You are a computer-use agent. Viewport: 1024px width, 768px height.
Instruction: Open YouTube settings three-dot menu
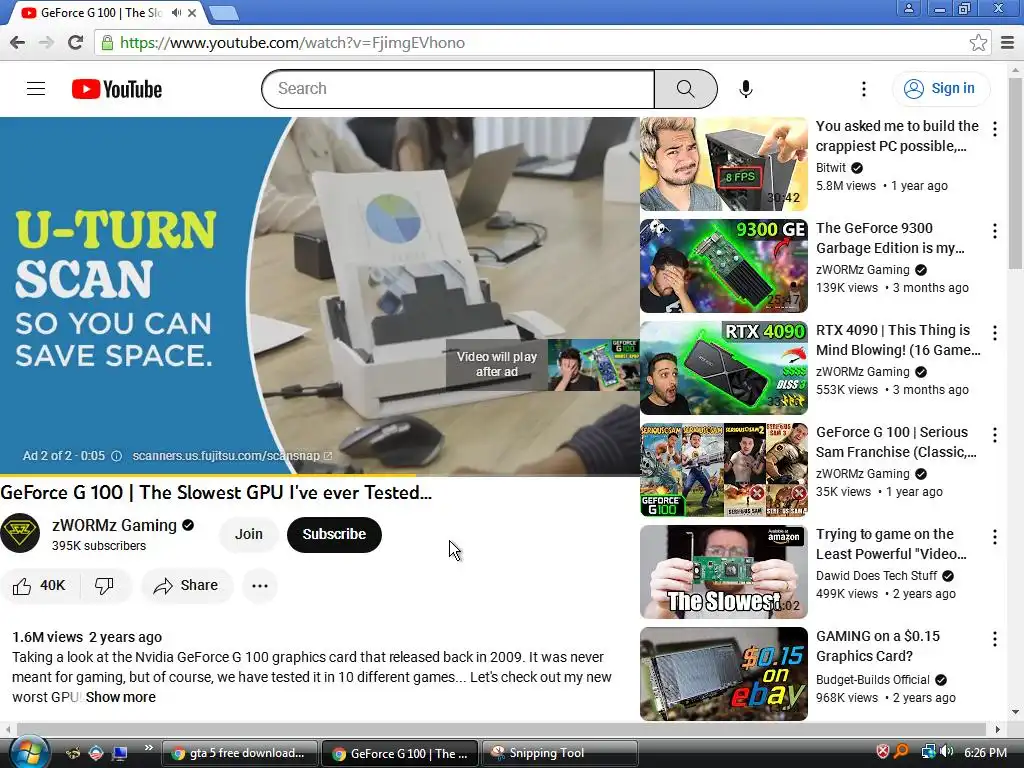863,89
